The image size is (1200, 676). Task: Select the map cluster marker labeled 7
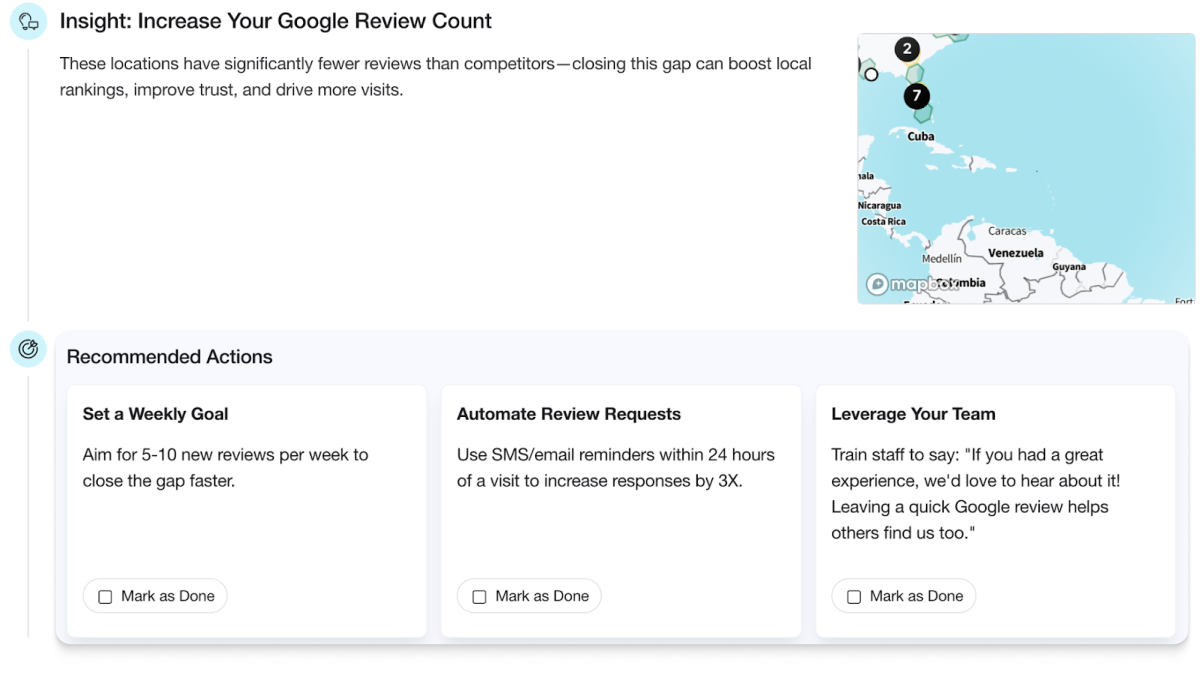916,97
